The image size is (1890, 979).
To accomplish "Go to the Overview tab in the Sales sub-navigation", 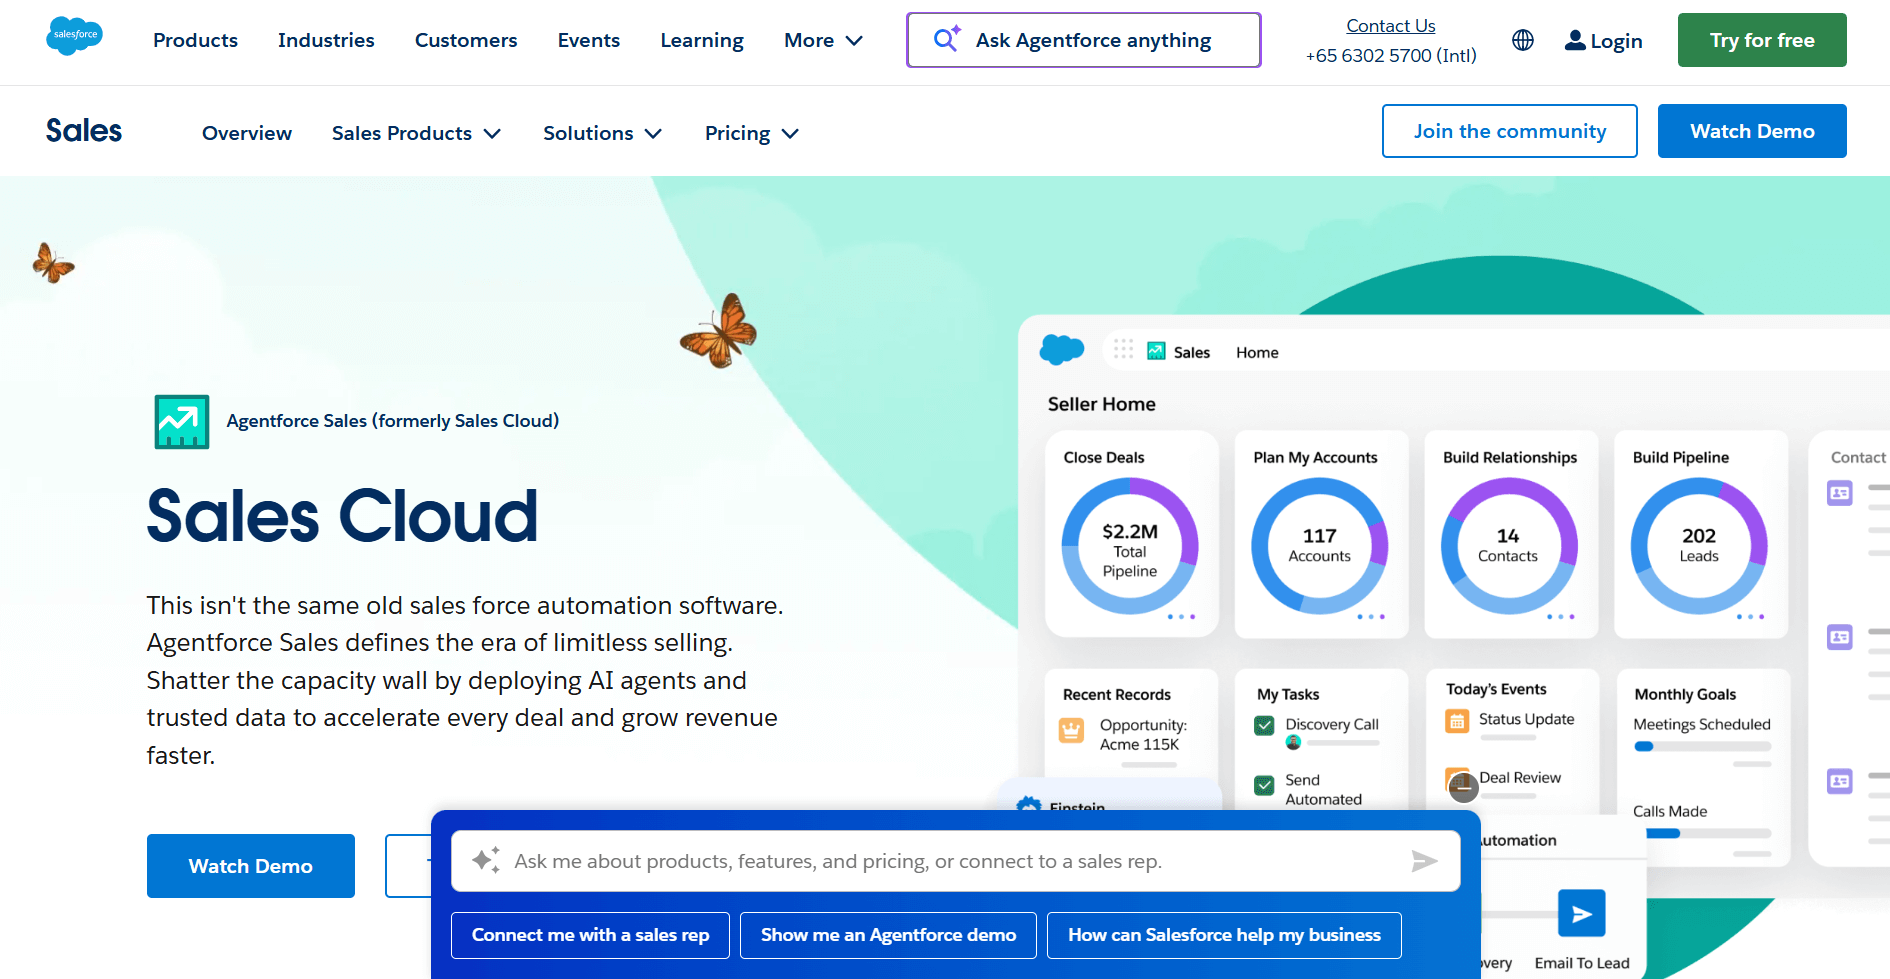I will pos(247,133).
